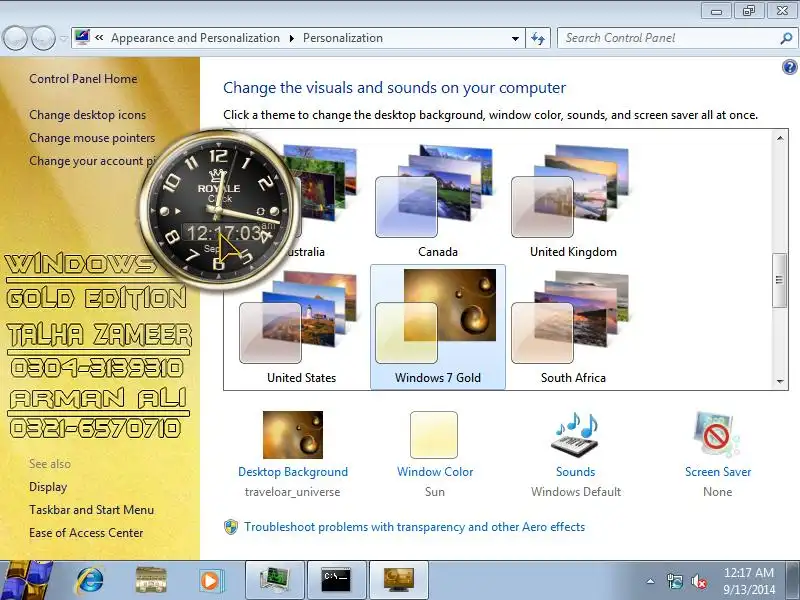Open the Control Panel help icon
Image resolution: width=800 pixels, height=600 pixels.
coord(789,67)
